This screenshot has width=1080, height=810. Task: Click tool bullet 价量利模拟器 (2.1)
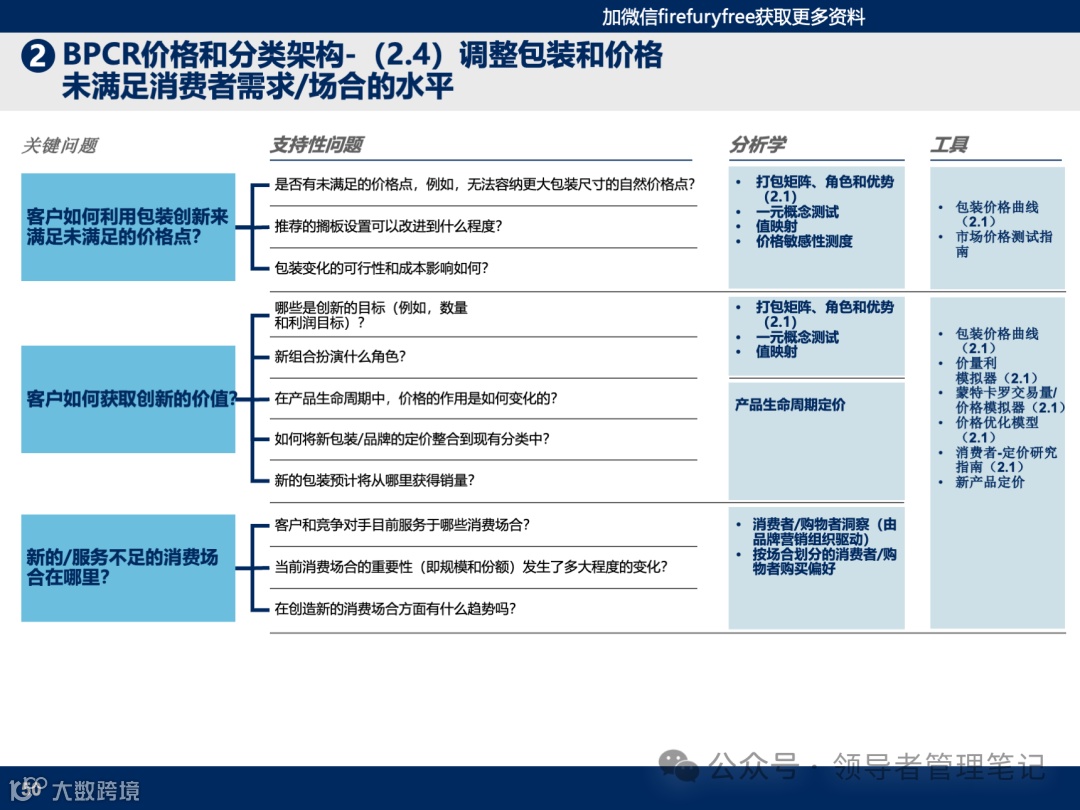[x=996, y=371]
